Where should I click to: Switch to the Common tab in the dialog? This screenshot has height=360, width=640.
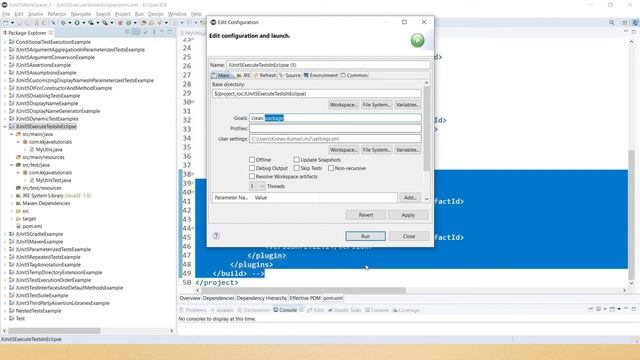coord(354,76)
